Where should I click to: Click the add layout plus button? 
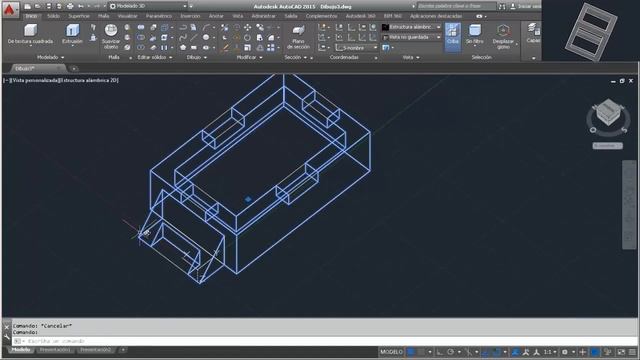click(x=123, y=350)
